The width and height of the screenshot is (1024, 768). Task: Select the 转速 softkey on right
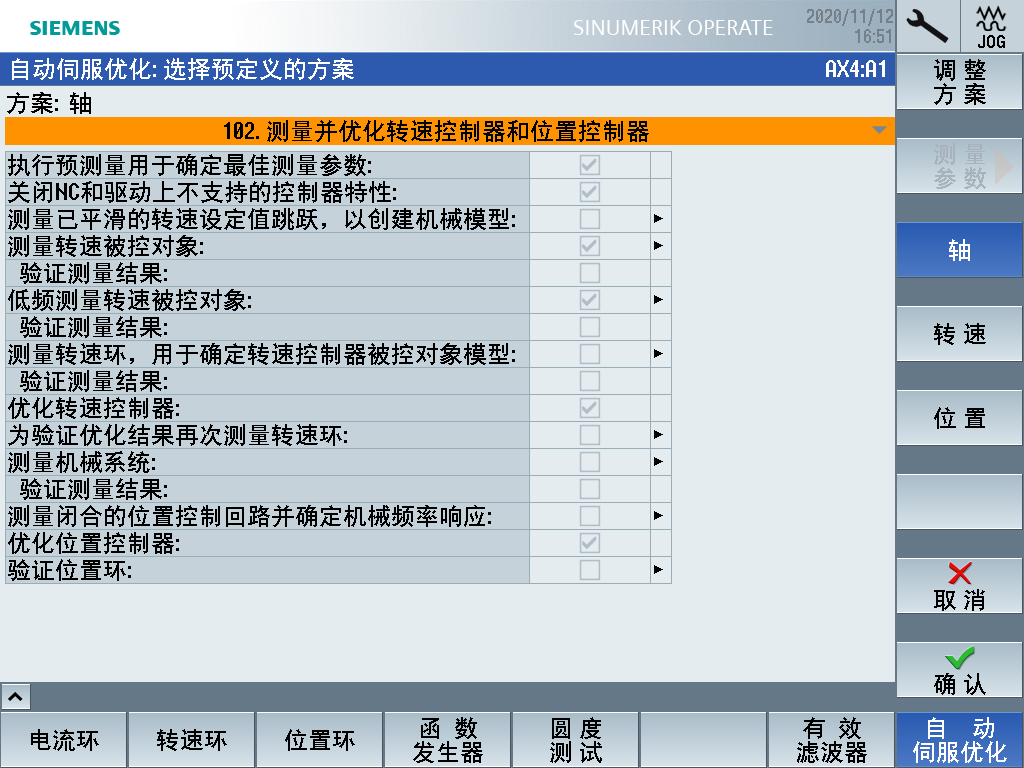point(959,335)
